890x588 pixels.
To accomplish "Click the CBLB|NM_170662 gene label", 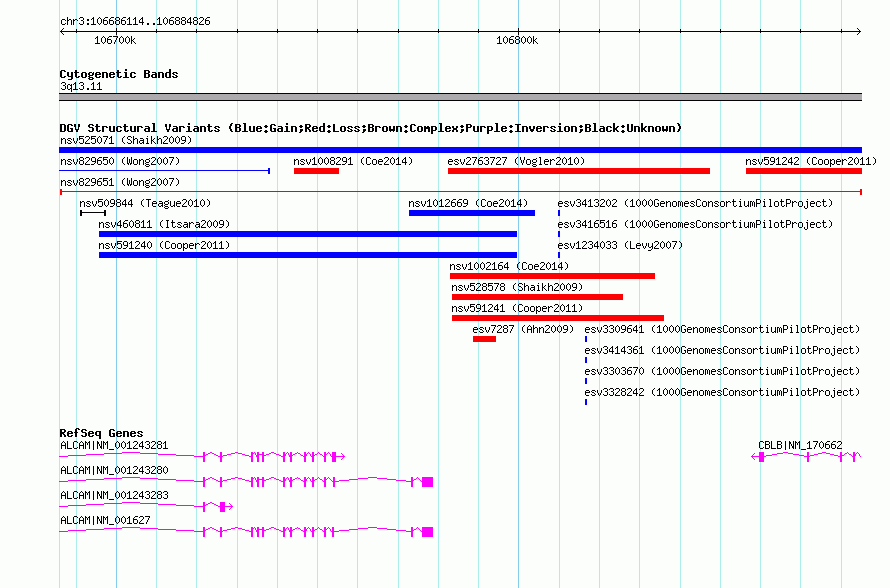I will click(x=800, y=446).
